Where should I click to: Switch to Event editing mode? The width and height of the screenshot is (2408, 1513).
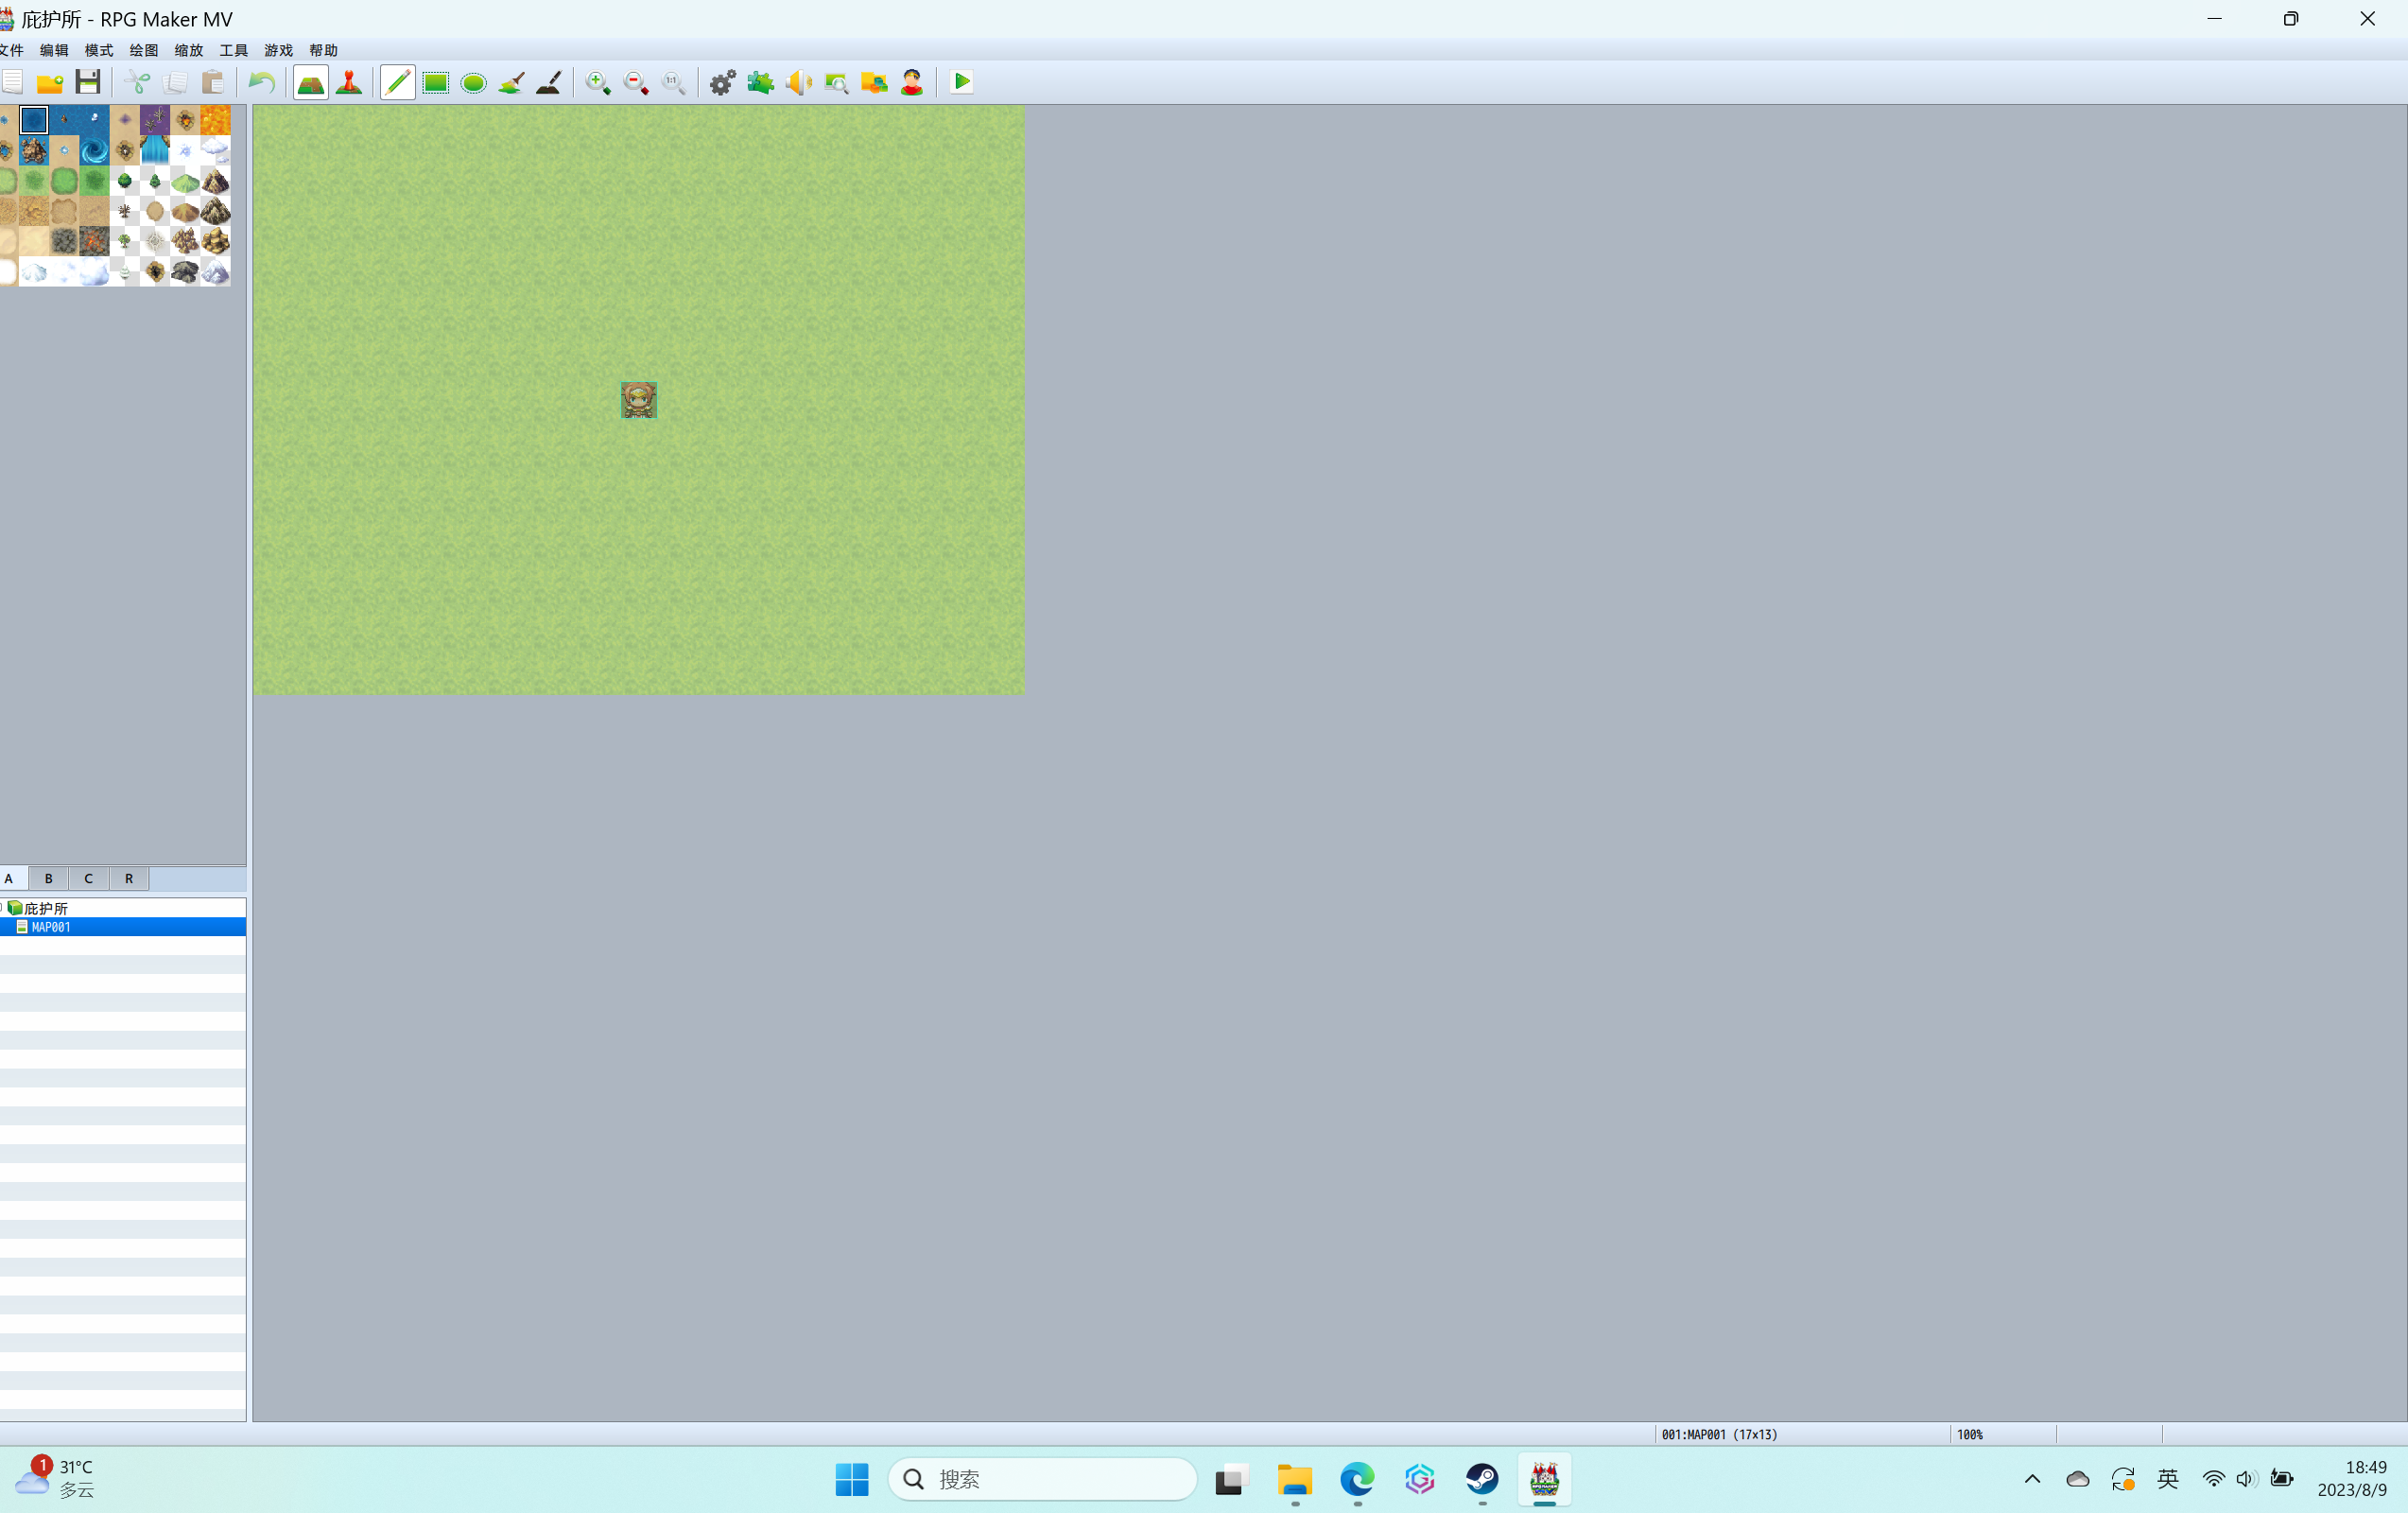tap(349, 83)
